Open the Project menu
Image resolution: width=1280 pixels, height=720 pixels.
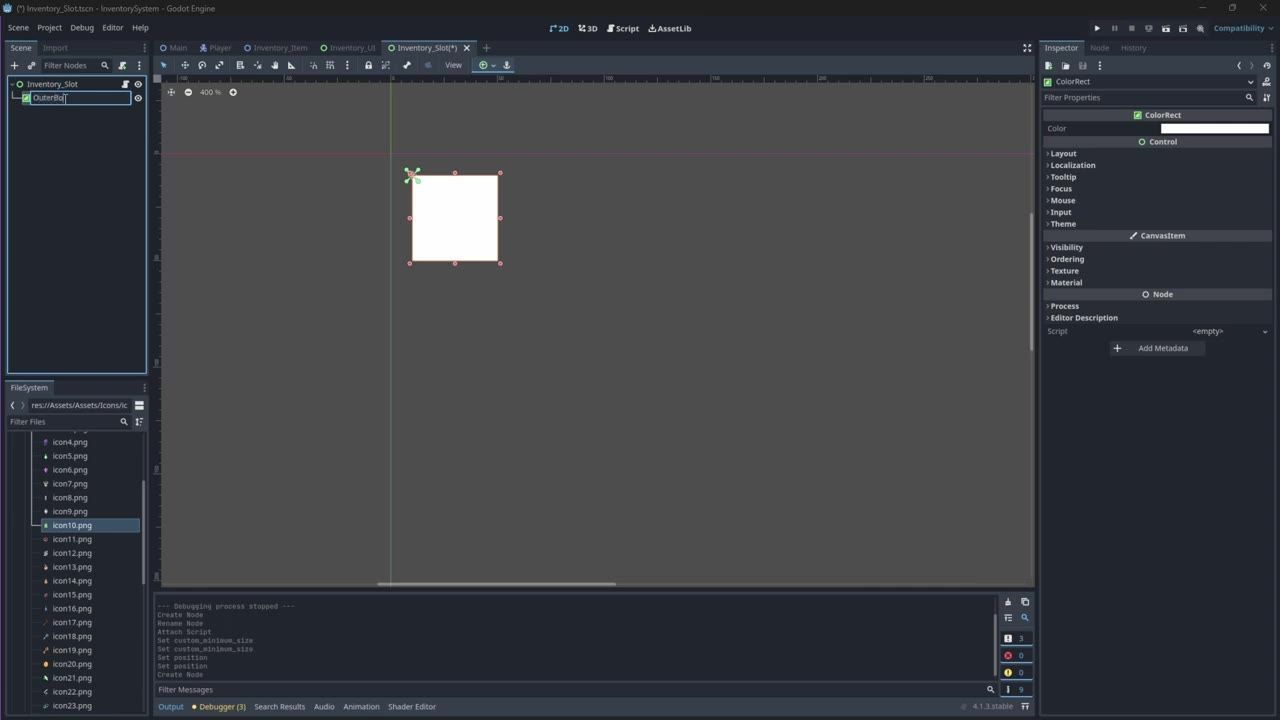coord(49,28)
